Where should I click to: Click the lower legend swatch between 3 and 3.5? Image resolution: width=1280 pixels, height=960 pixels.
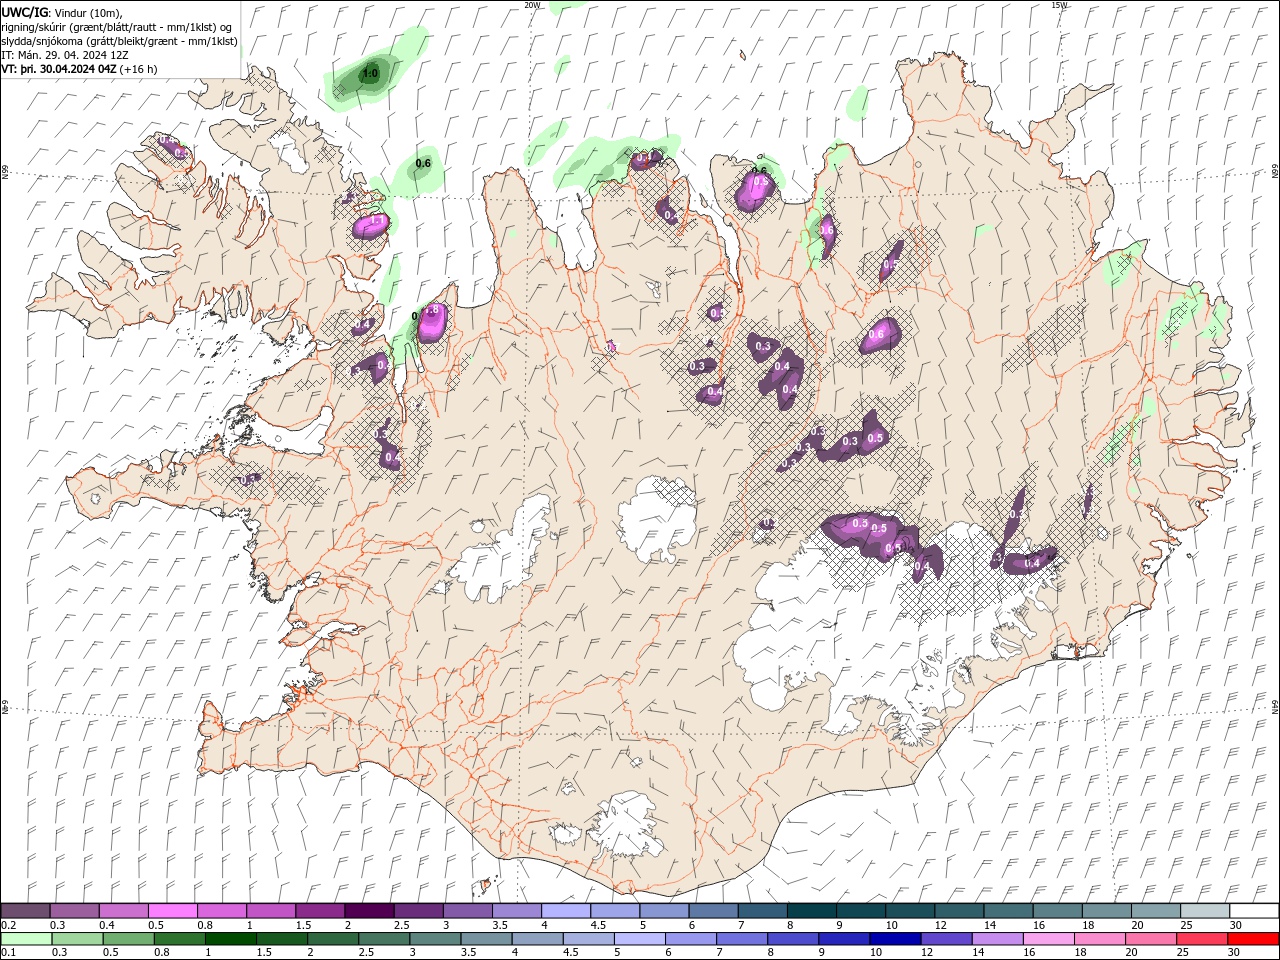pos(434,939)
